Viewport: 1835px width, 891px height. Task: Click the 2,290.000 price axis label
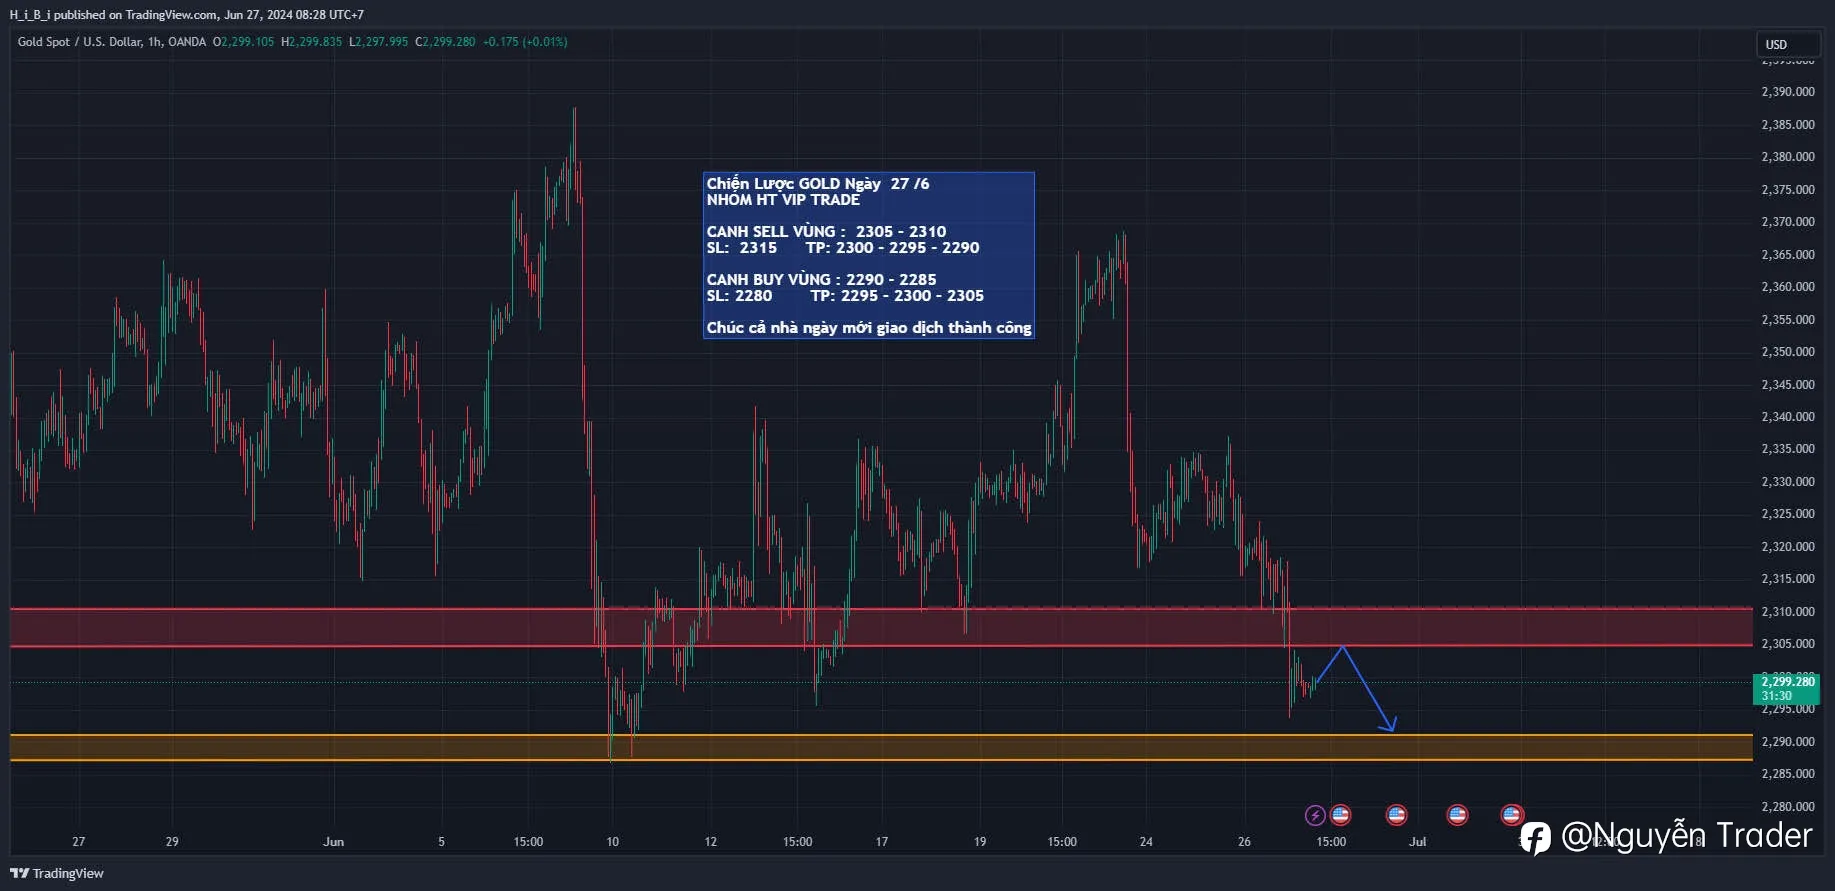click(1788, 742)
